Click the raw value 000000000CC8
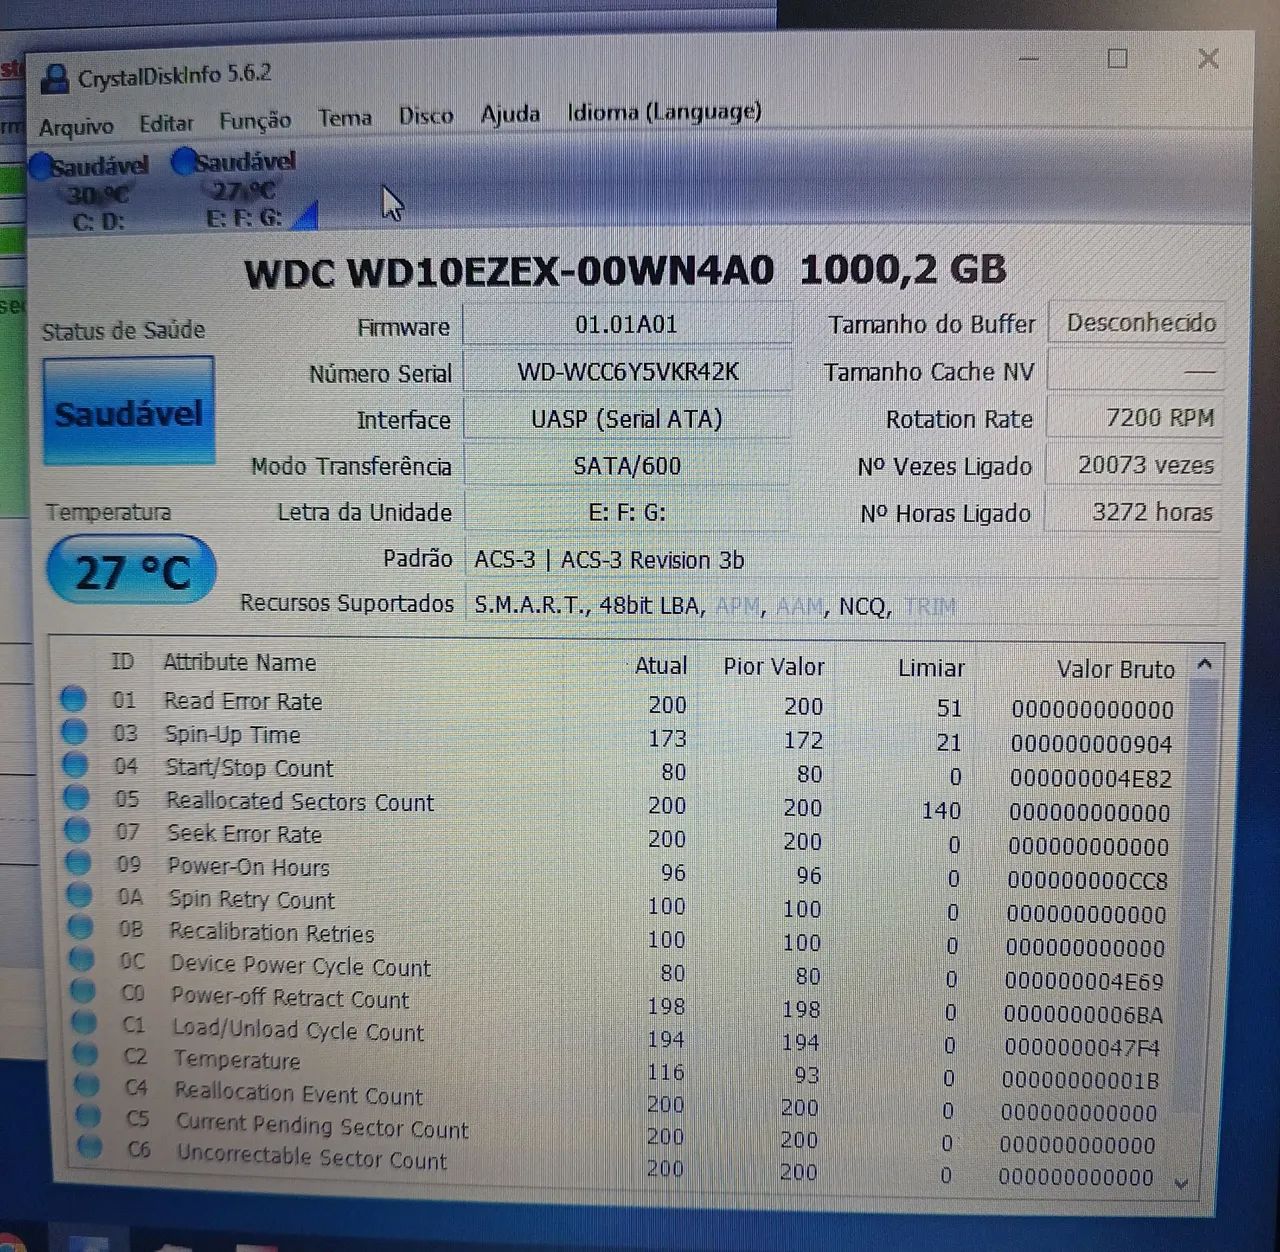The width and height of the screenshot is (1280, 1252). point(1087,881)
